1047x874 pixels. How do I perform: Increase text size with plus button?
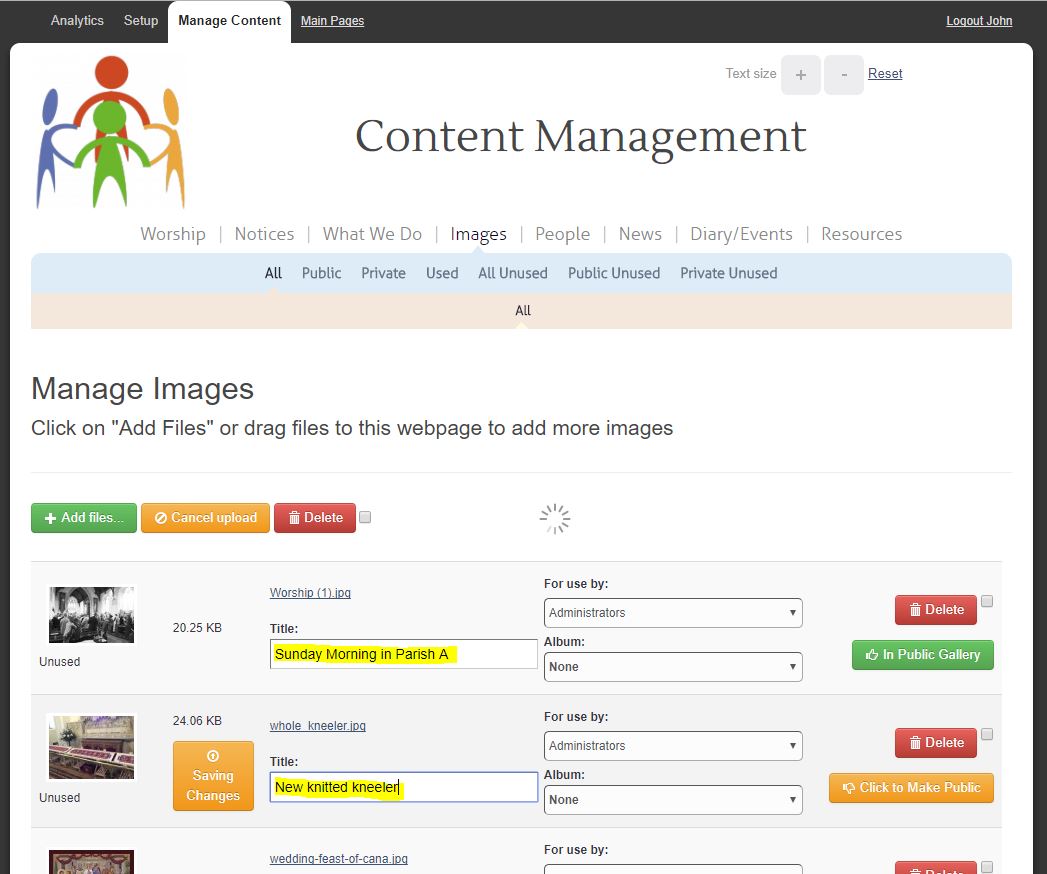[800, 75]
